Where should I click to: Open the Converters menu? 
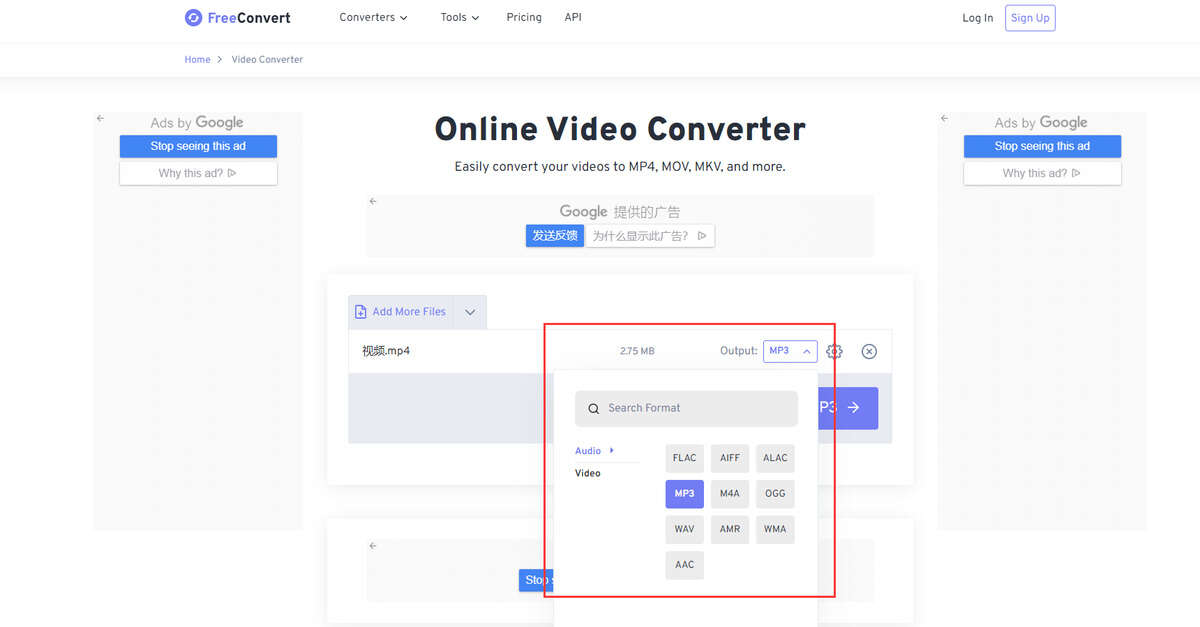pos(373,18)
